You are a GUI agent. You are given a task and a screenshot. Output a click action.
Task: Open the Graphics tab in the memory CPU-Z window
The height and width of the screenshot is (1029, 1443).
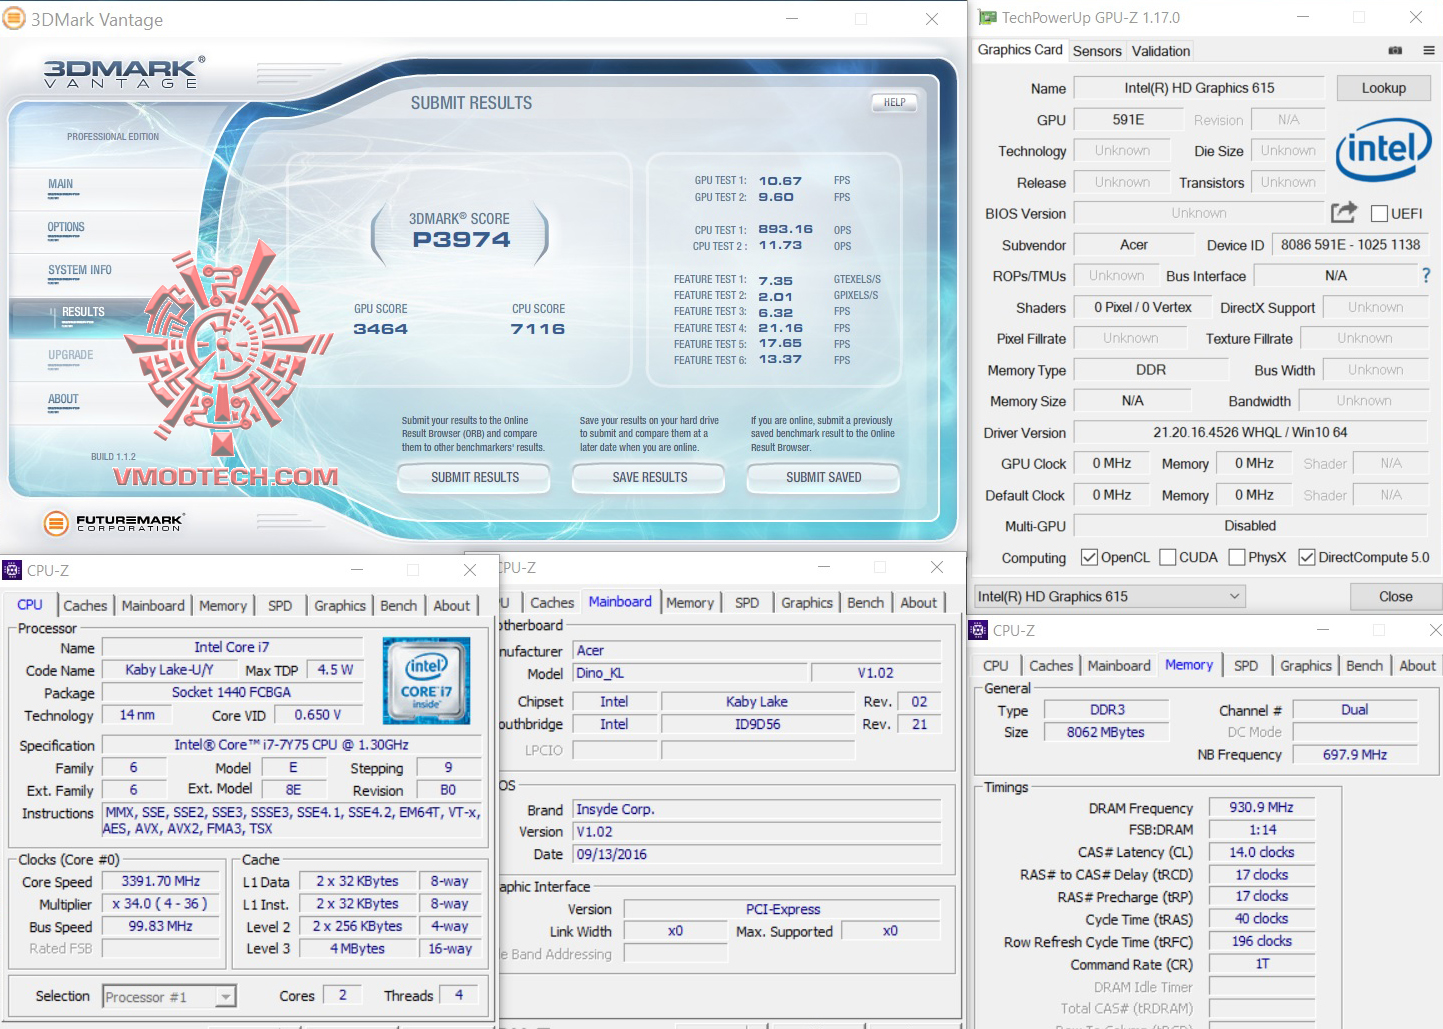[x=1306, y=665]
